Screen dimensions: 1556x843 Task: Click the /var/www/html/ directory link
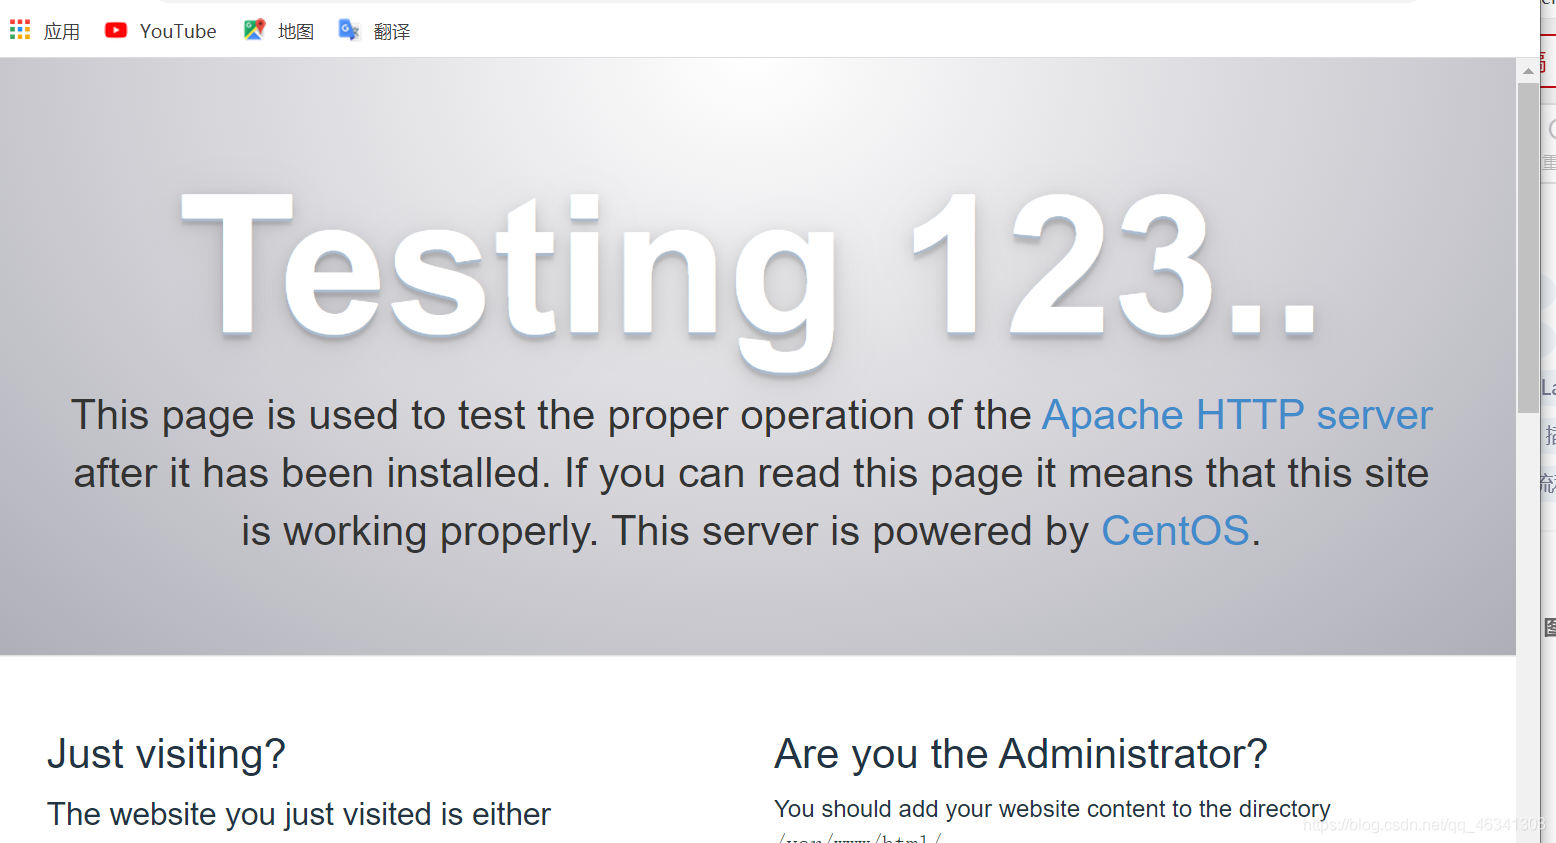coord(858,838)
